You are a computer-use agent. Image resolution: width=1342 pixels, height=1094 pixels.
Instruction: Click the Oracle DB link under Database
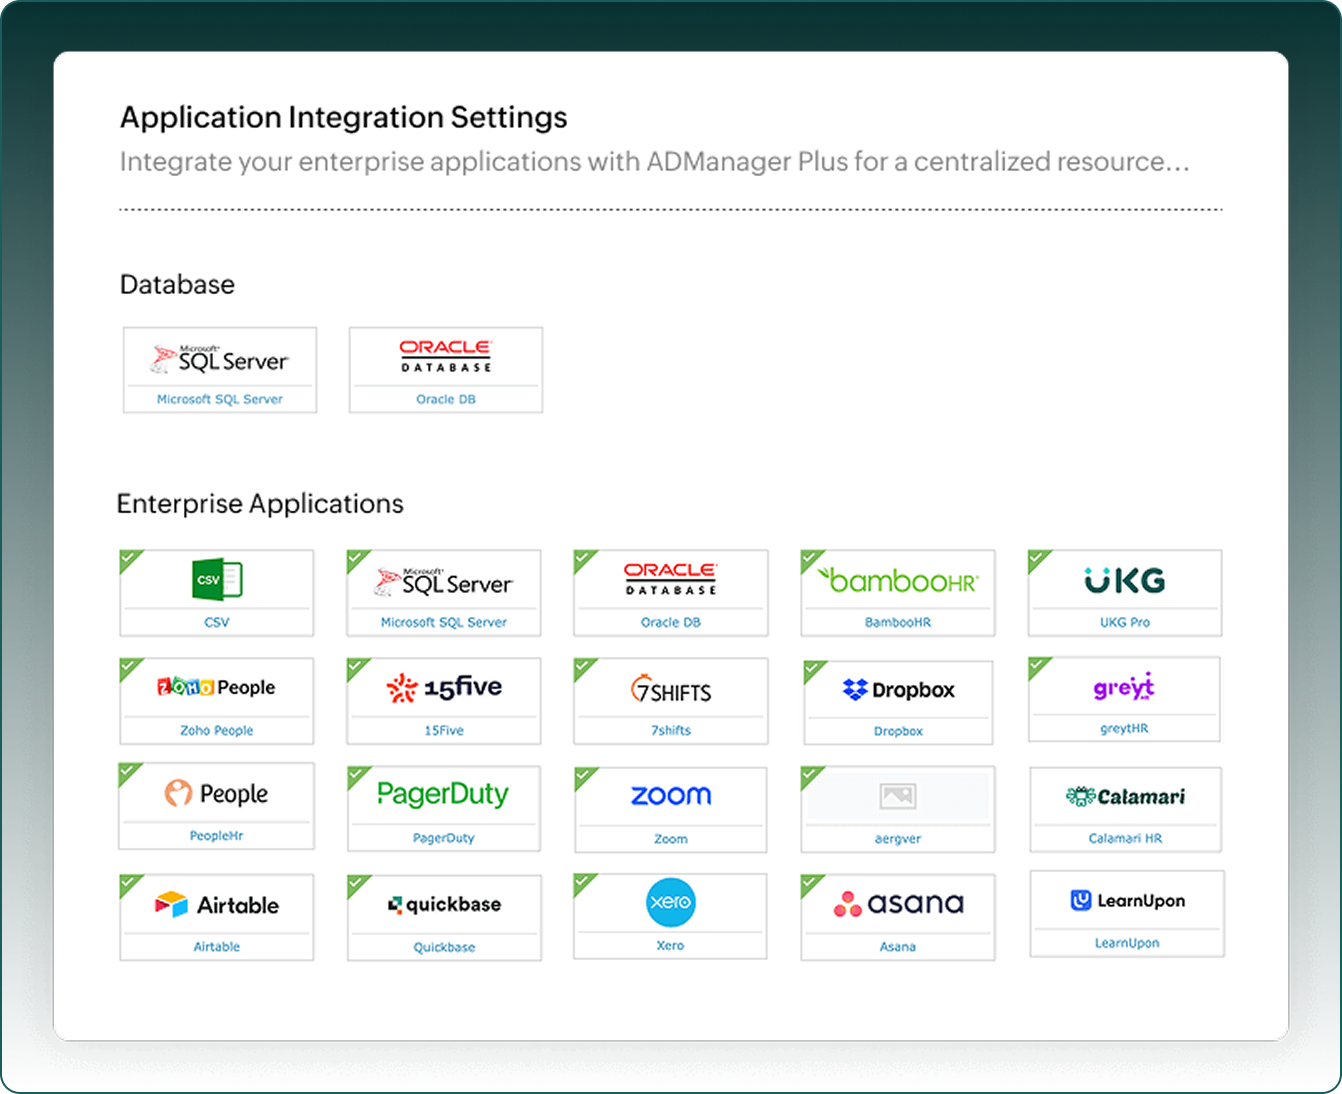click(446, 399)
